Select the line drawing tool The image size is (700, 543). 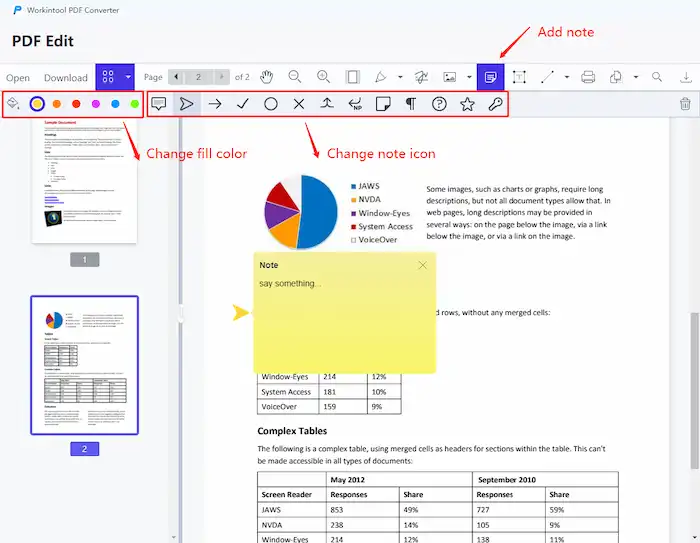(547, 77)
